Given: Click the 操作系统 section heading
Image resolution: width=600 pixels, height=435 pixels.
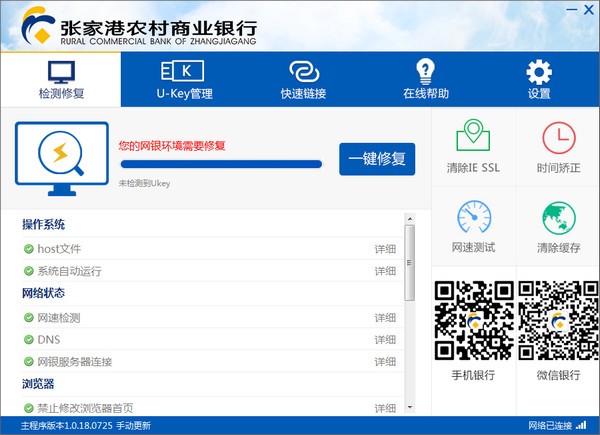Looking at the screenshot, I should (x=43, y=225).
